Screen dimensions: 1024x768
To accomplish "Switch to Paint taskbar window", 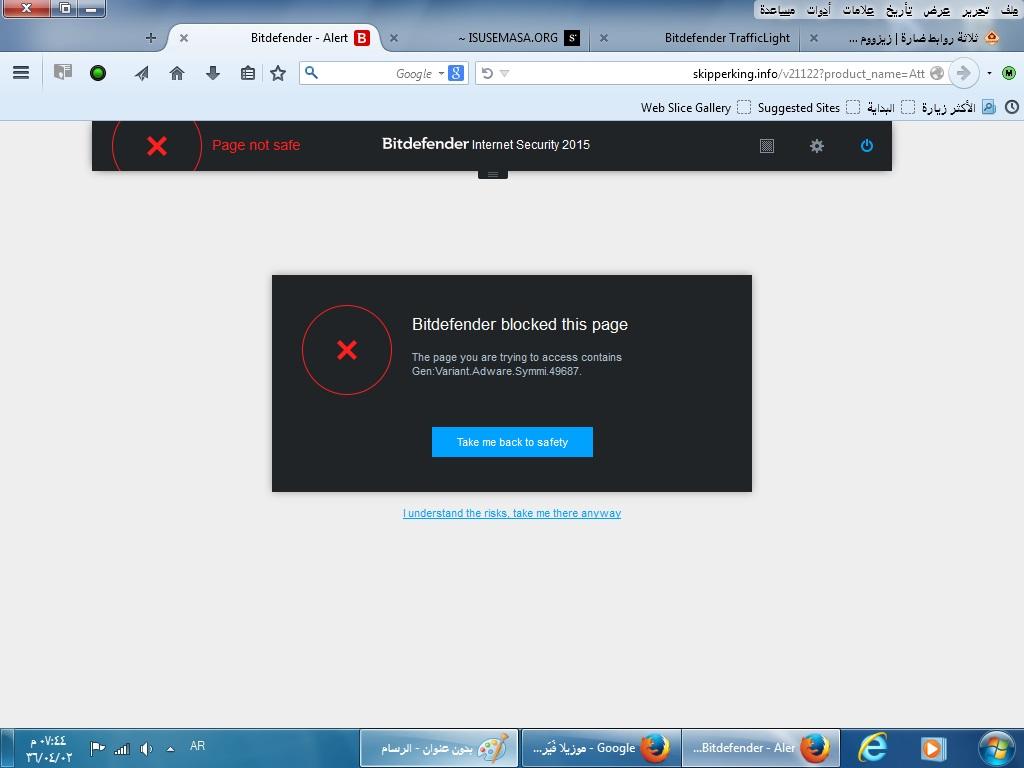I will click(x=440, y=748).
